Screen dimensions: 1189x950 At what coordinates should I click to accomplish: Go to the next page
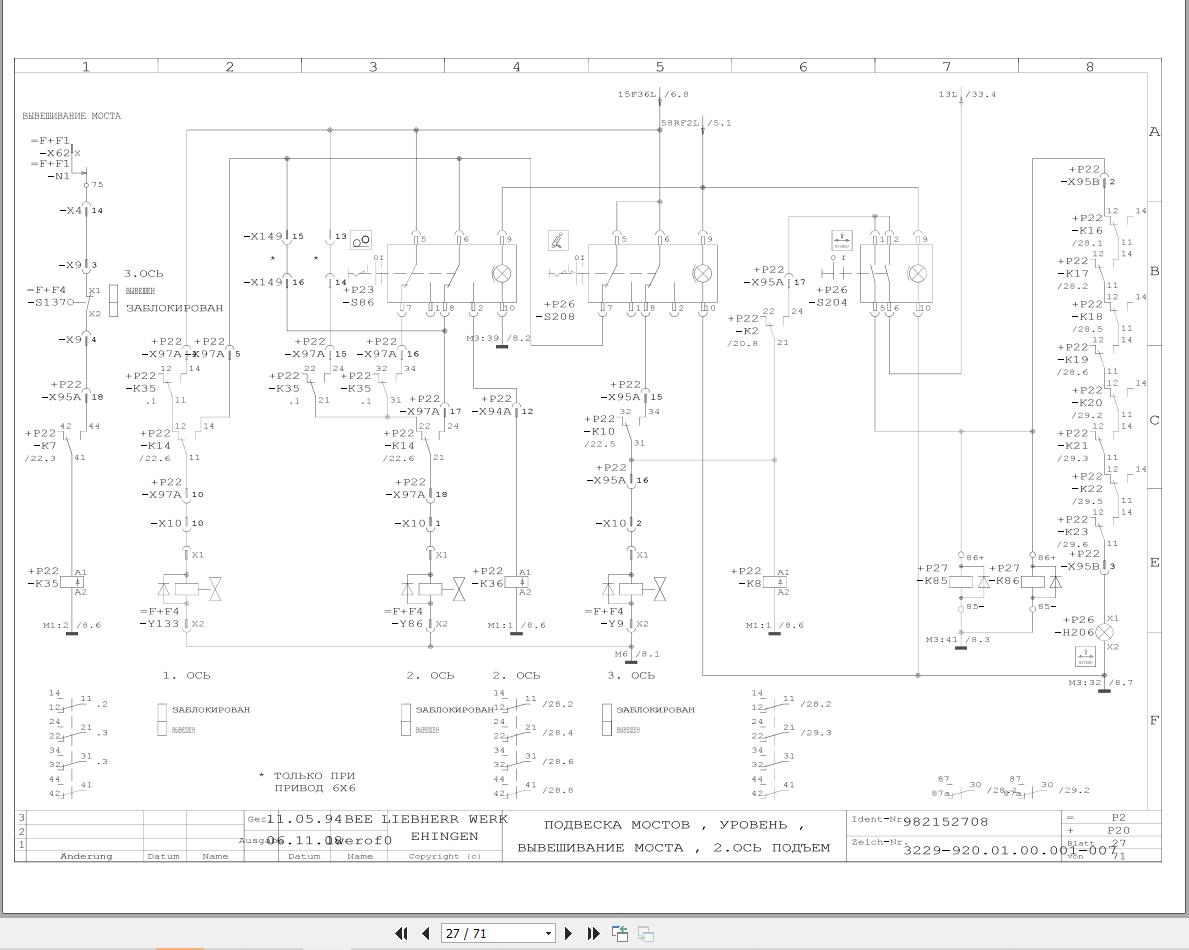tap(569, 933)
